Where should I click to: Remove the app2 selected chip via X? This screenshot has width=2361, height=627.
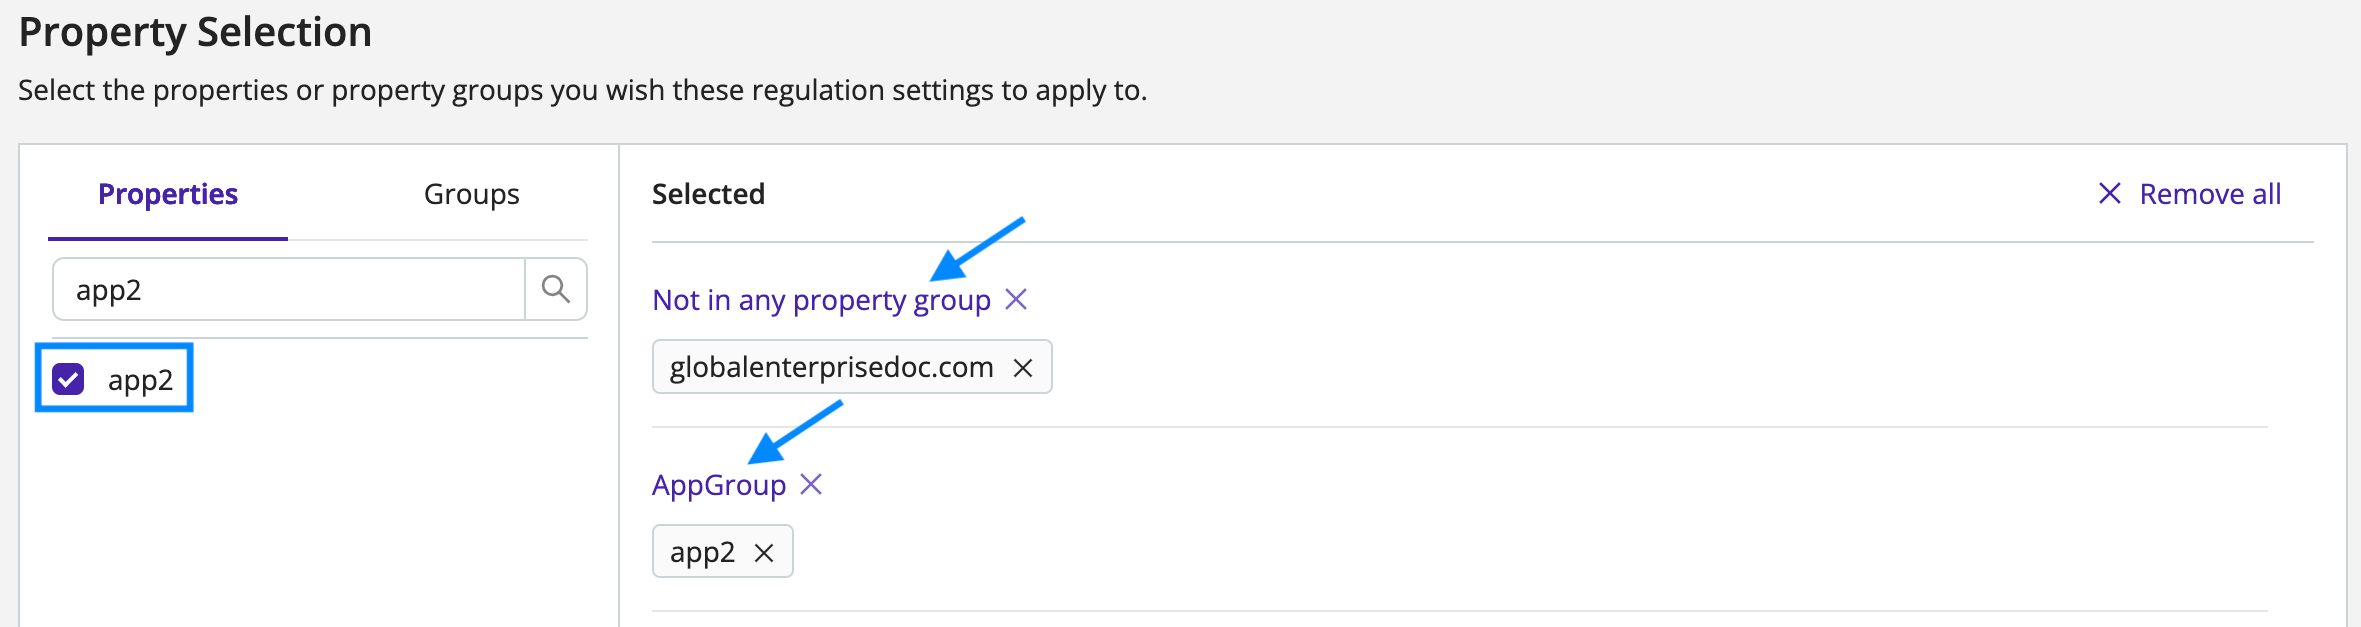tap(764, 553)
